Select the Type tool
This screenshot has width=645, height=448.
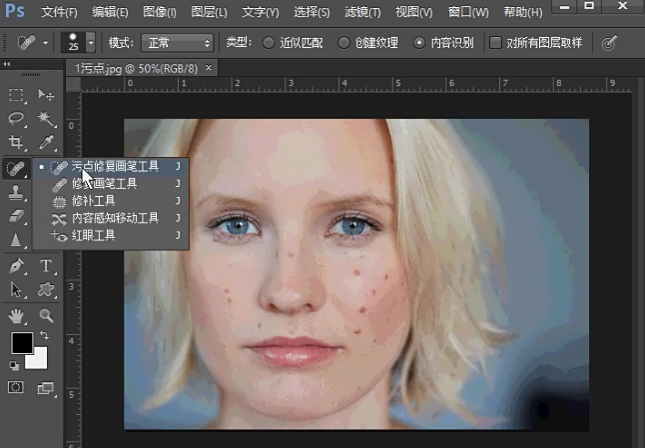(46, 266)
